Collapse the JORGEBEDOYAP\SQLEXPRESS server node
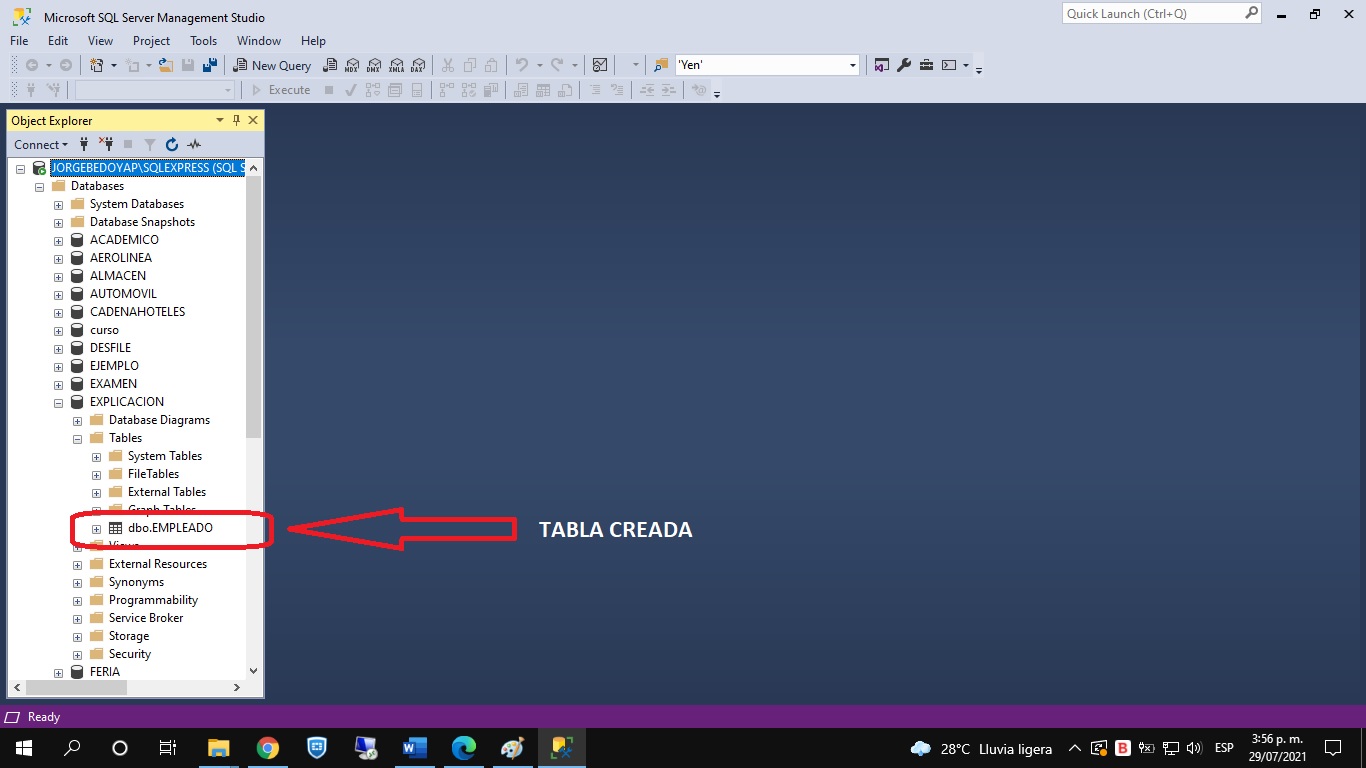The width and height of the screenshot is (1366, 768). (x=20, y=168)
